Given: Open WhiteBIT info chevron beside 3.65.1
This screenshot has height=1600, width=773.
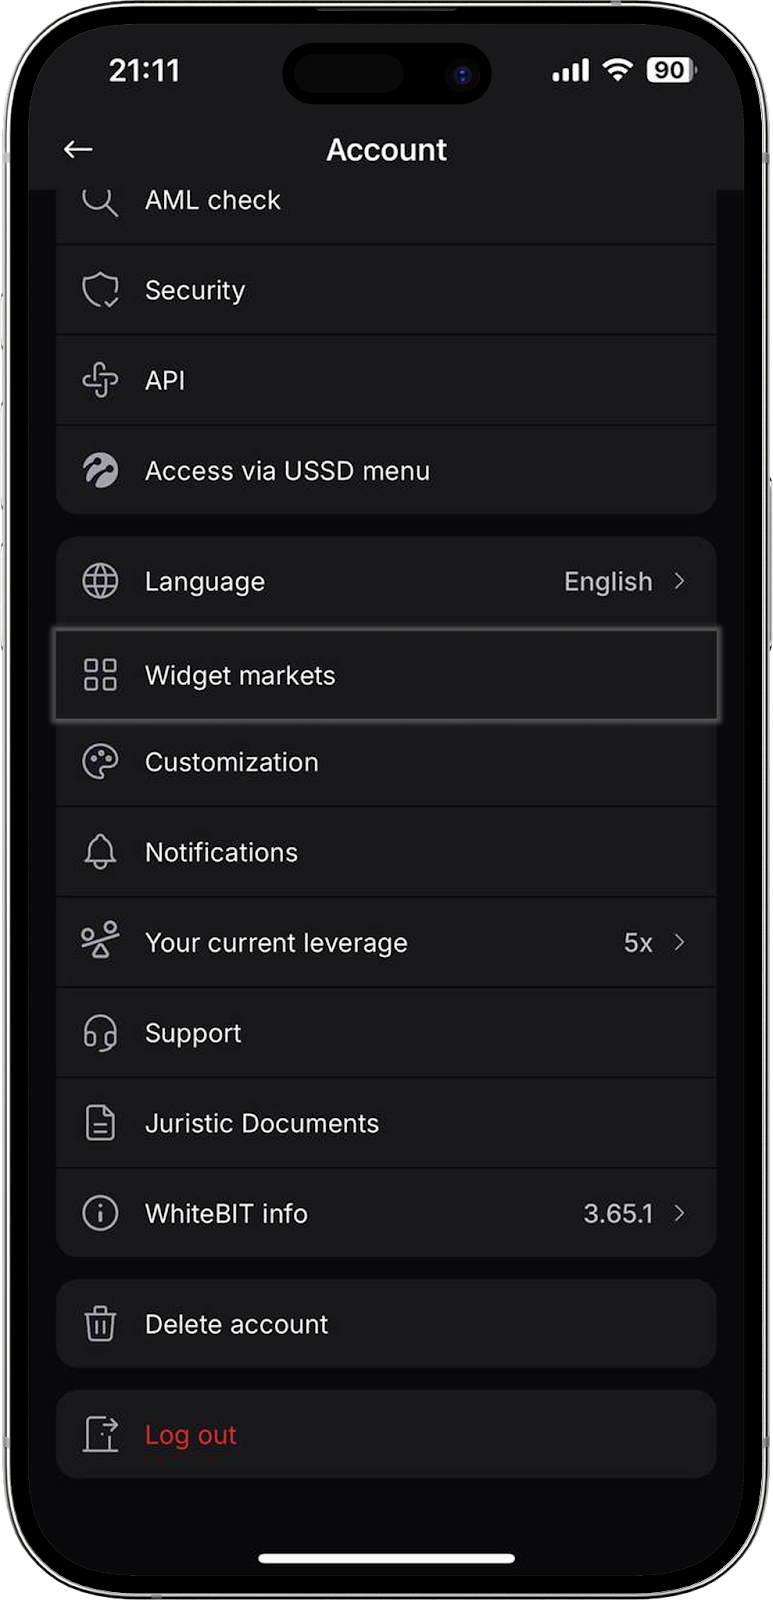Looking at the screenshot, I should point(679,1213).
